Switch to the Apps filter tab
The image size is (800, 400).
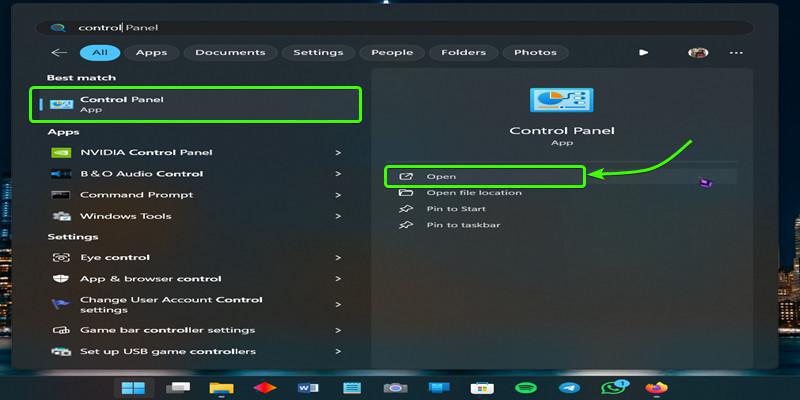coord(152,53)
